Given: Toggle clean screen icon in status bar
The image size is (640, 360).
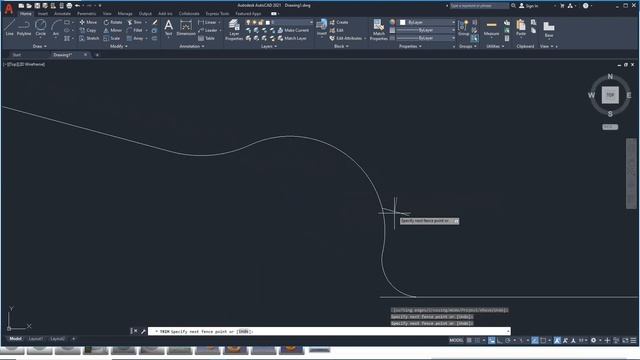Looking at the screenshot, I should point(625,340).
